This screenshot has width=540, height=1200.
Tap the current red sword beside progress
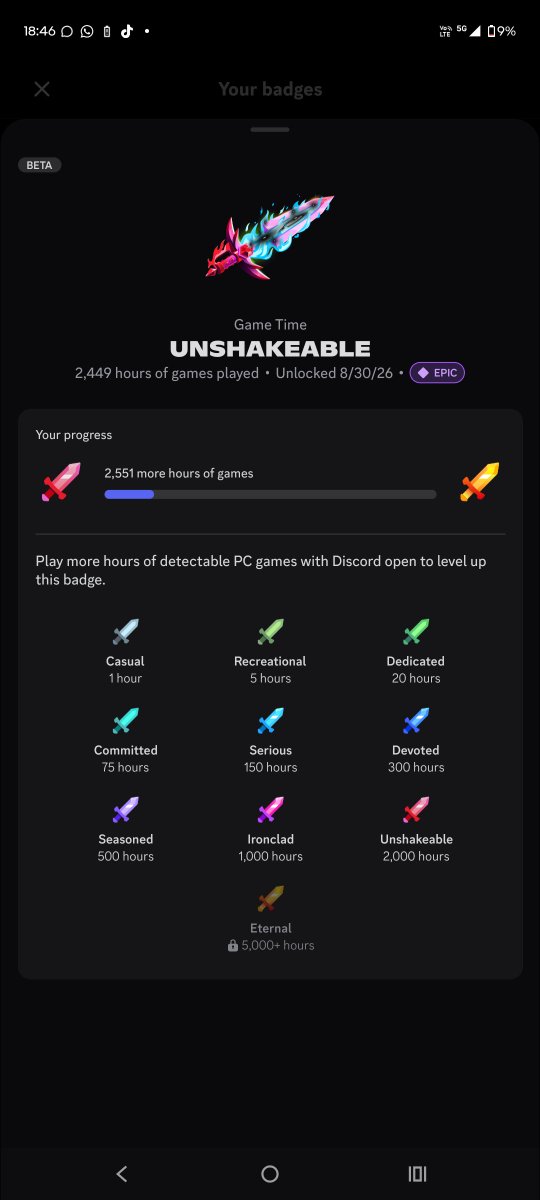click(61, 483)
